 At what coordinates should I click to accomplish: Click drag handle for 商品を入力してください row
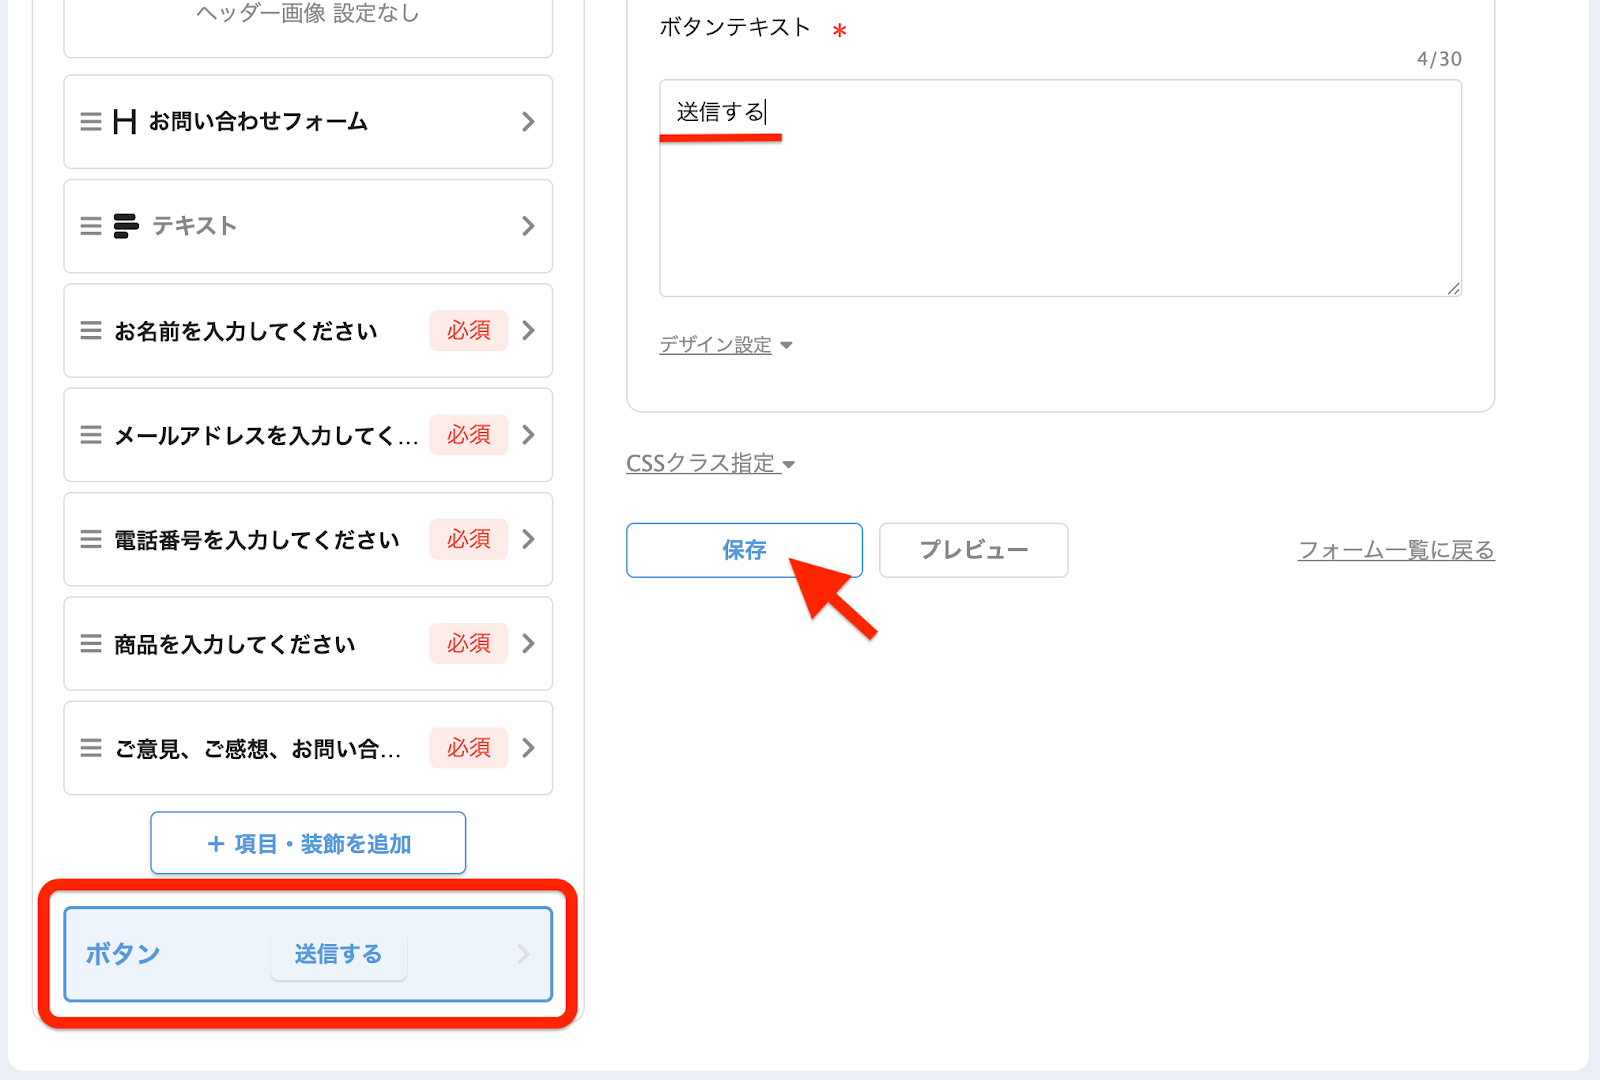pyautogui.click(x=91, y=644)
